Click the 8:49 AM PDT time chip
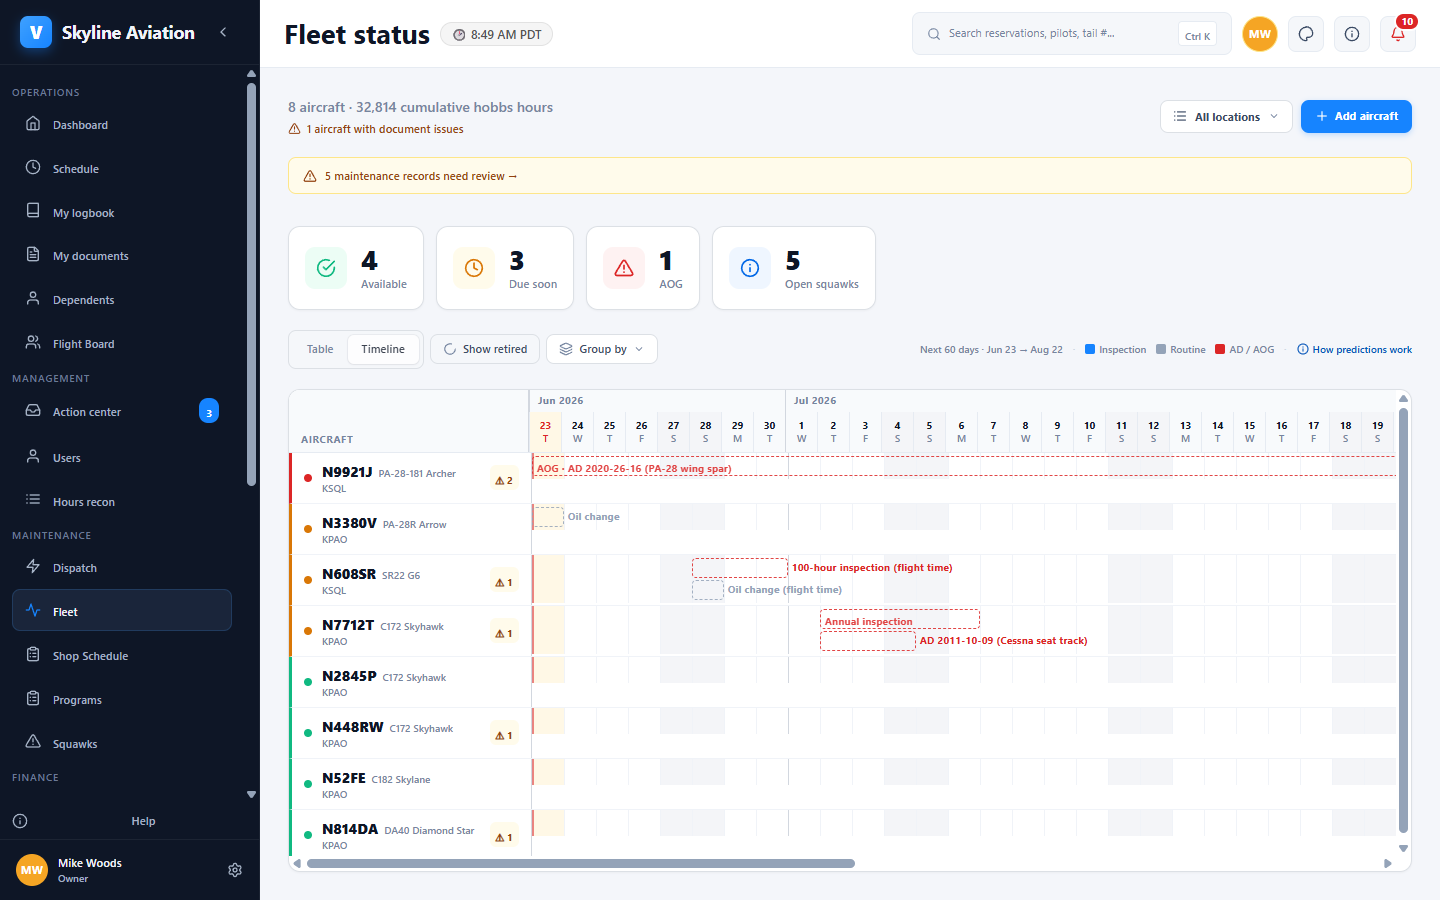 click(497, 34)
